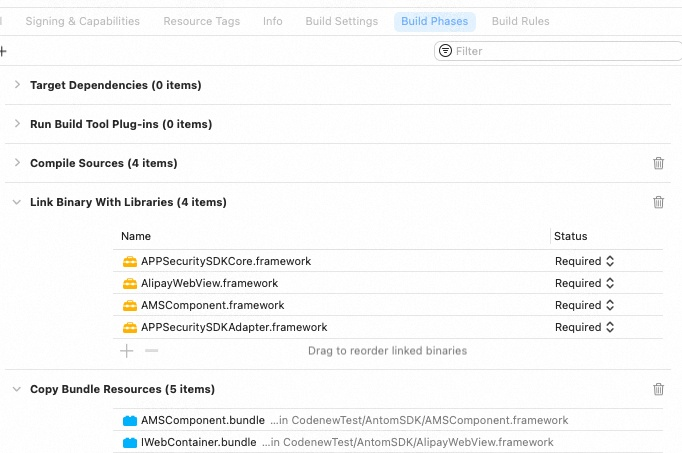The width and height of the screenshot is (682, 453).
Task: Expand Run Build Tool Plug-ins section
Action: pyautogui.click(x=17, y=124)
